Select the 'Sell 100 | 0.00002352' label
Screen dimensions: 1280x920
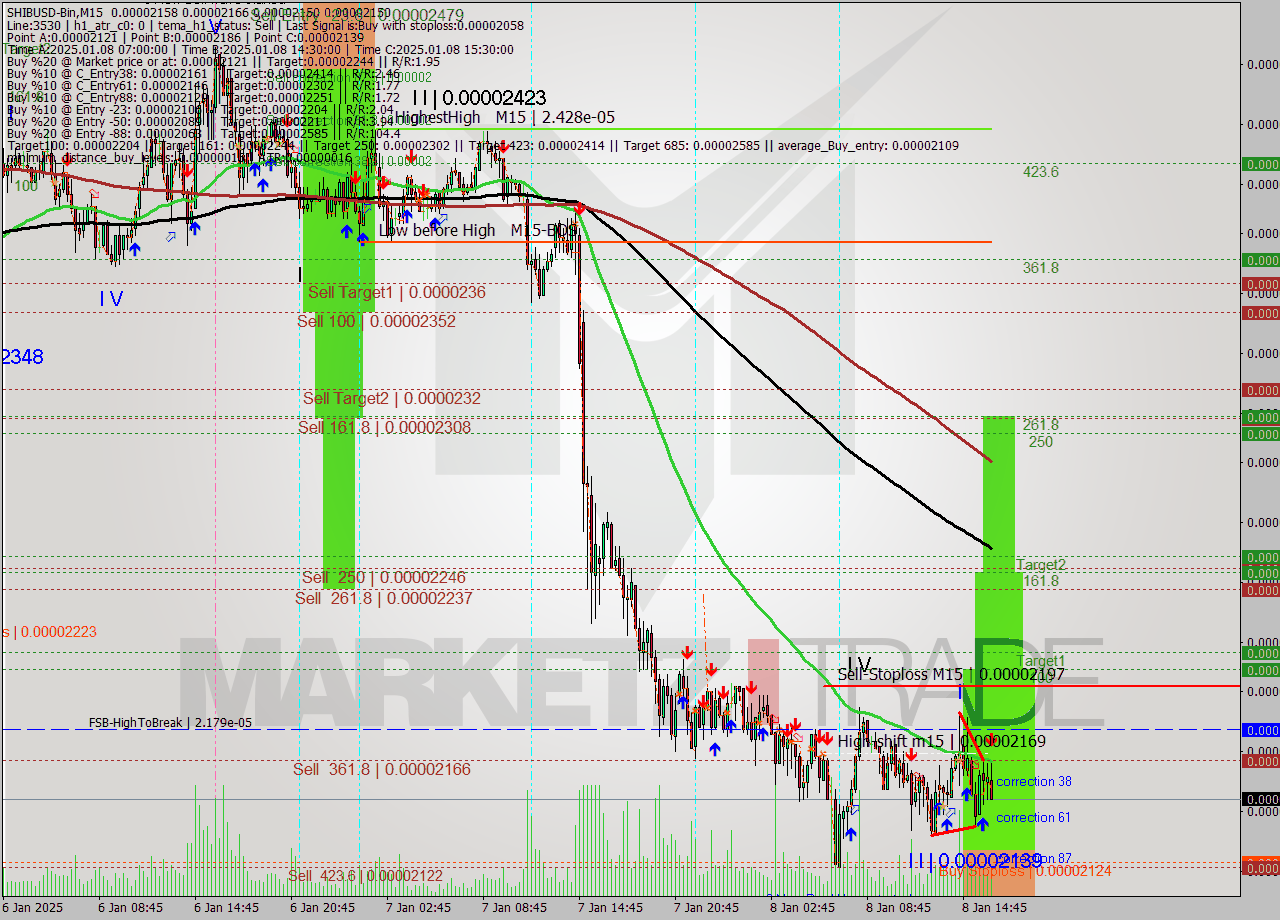376,321
